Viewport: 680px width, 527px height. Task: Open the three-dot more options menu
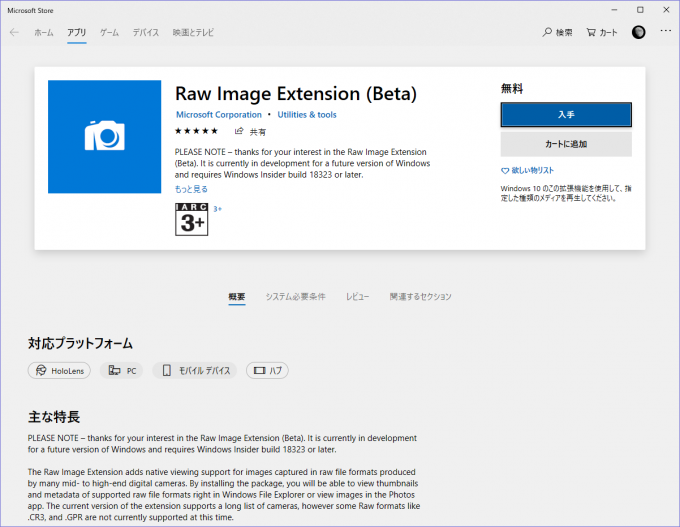(x=666, y=31)
